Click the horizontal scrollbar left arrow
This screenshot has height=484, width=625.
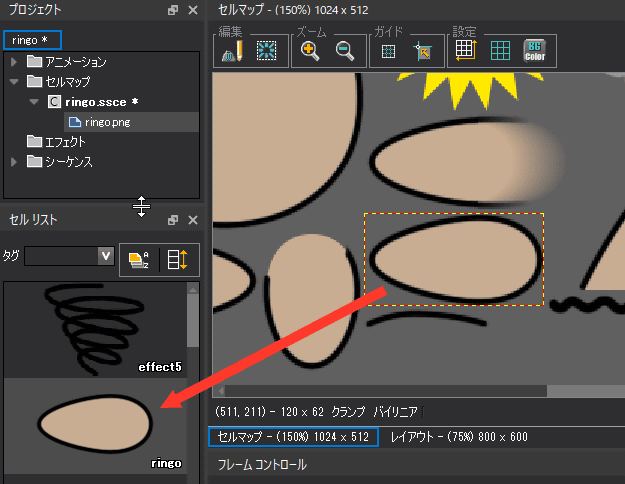pos(220,391)
